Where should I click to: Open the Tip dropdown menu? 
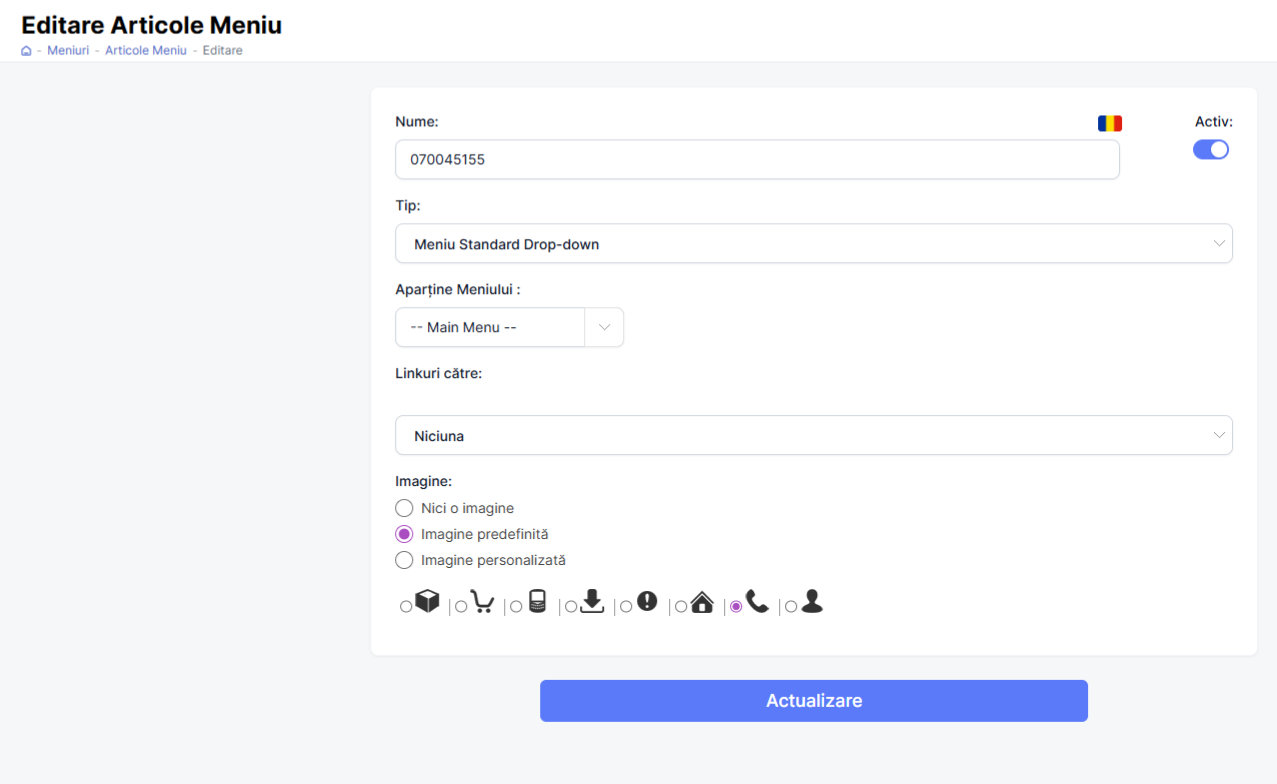(x=813, y=244)
